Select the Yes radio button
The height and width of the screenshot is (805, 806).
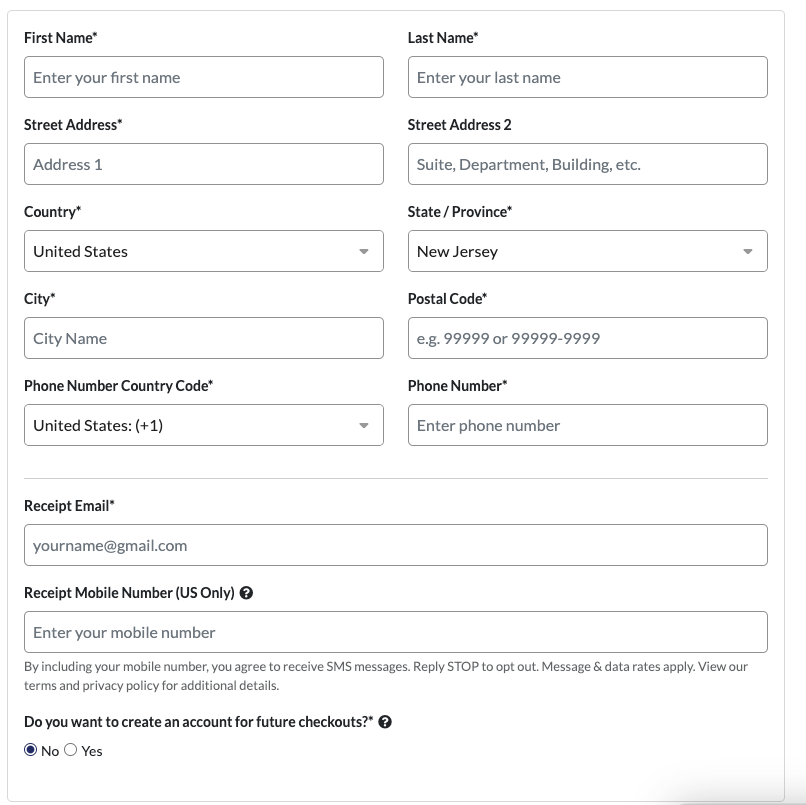click(69, 749)
